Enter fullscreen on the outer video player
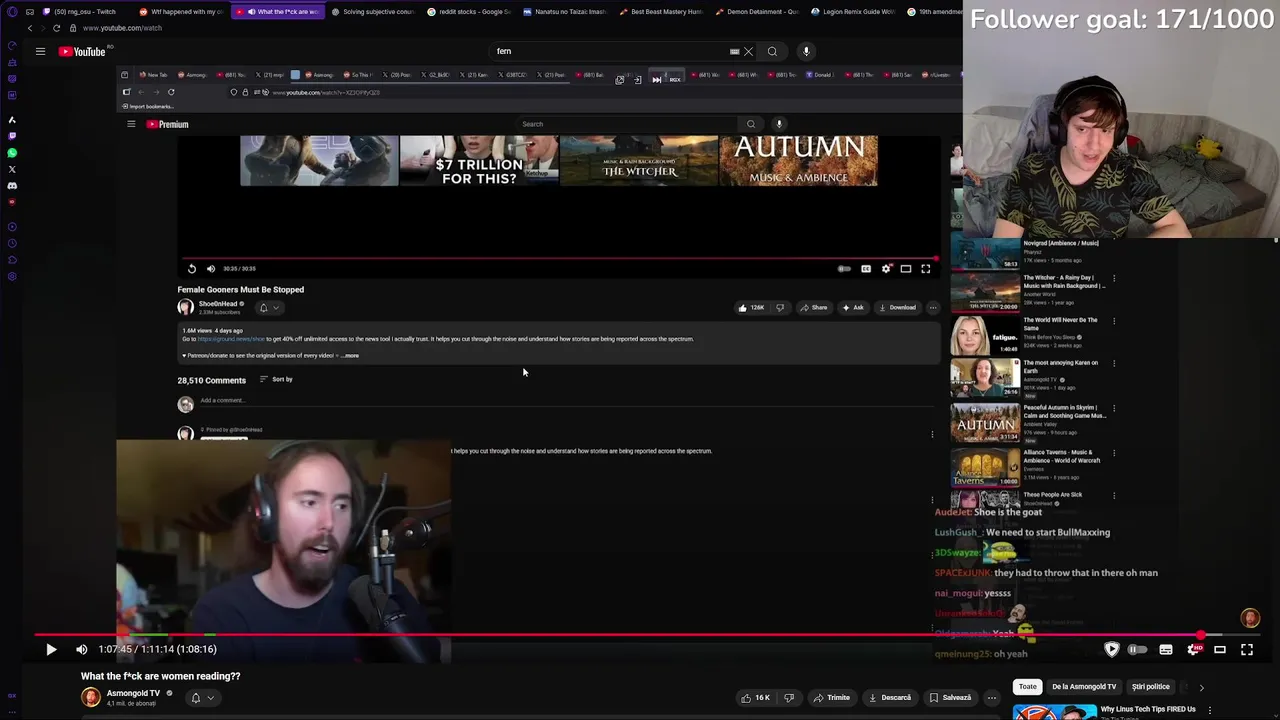This screenshot has width=1280, height=720. pos(1247,650)
